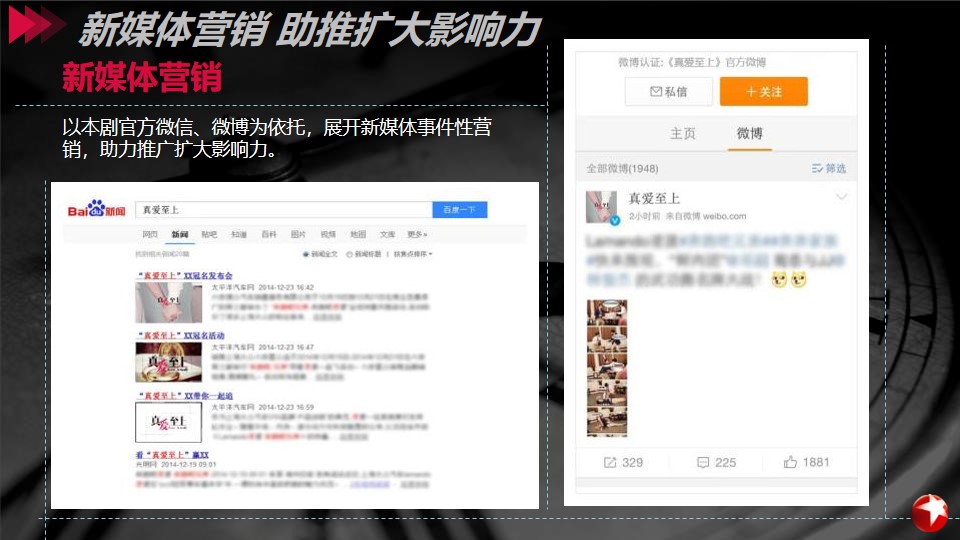Viewport: 960px width, 540px height.
Task: Click the hands thumbnail of first news result
Action: pos(168,302)
